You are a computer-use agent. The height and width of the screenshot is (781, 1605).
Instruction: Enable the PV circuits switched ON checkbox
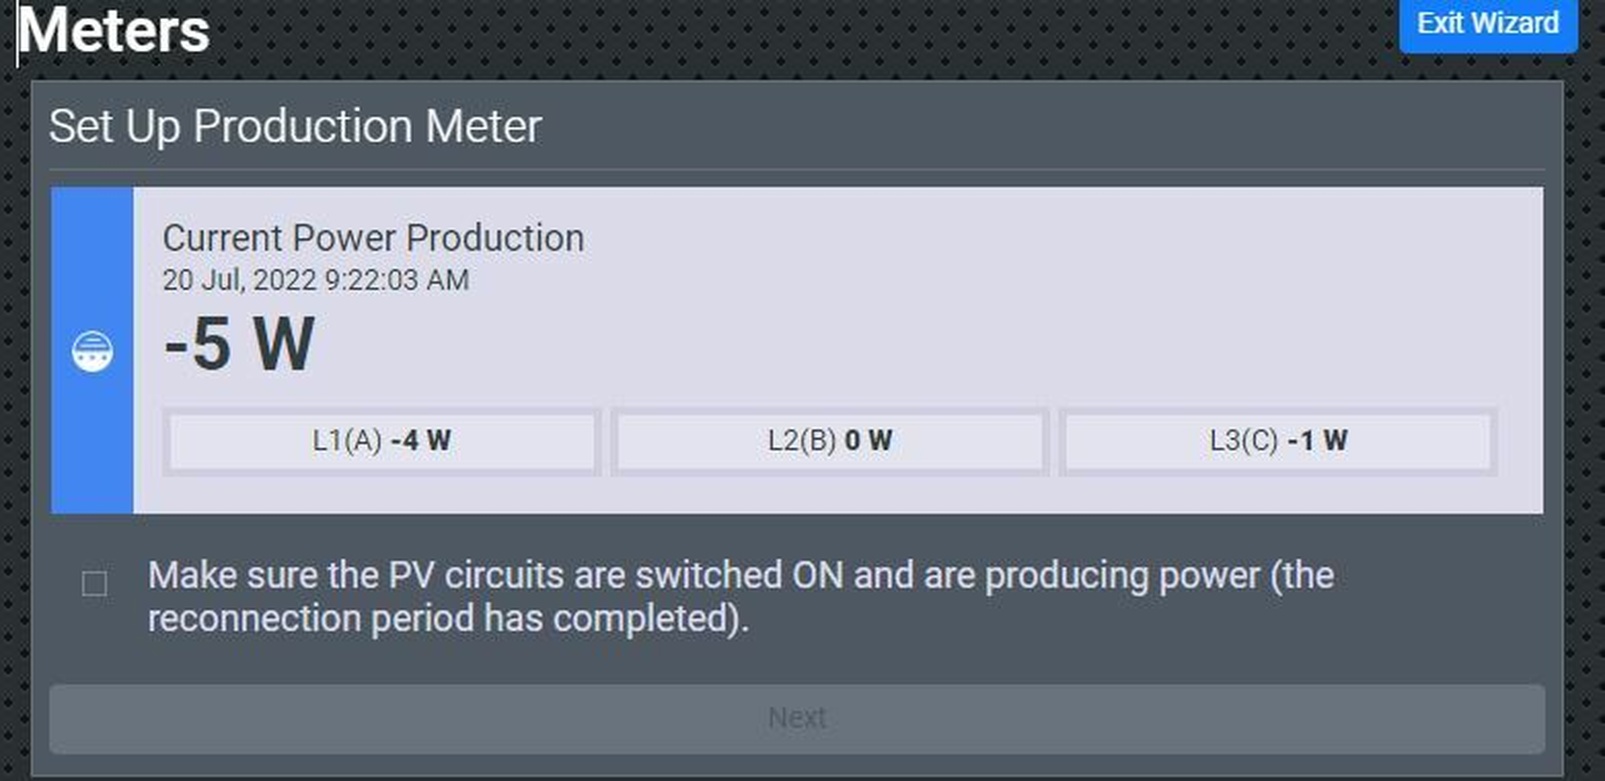point(95,583)
